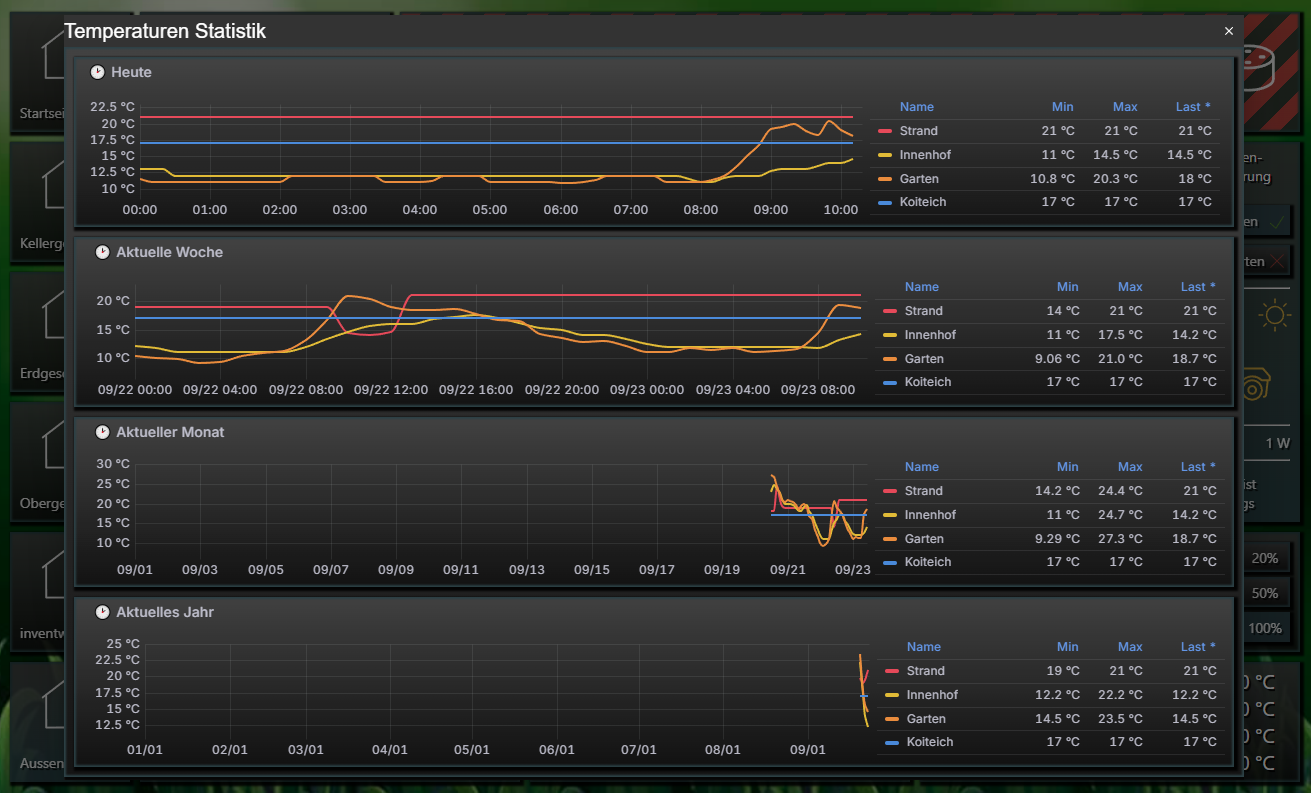Click the clock icon beside Aktueller Monat
Viewport: 1311px width, 793px height.
point(102,432)
